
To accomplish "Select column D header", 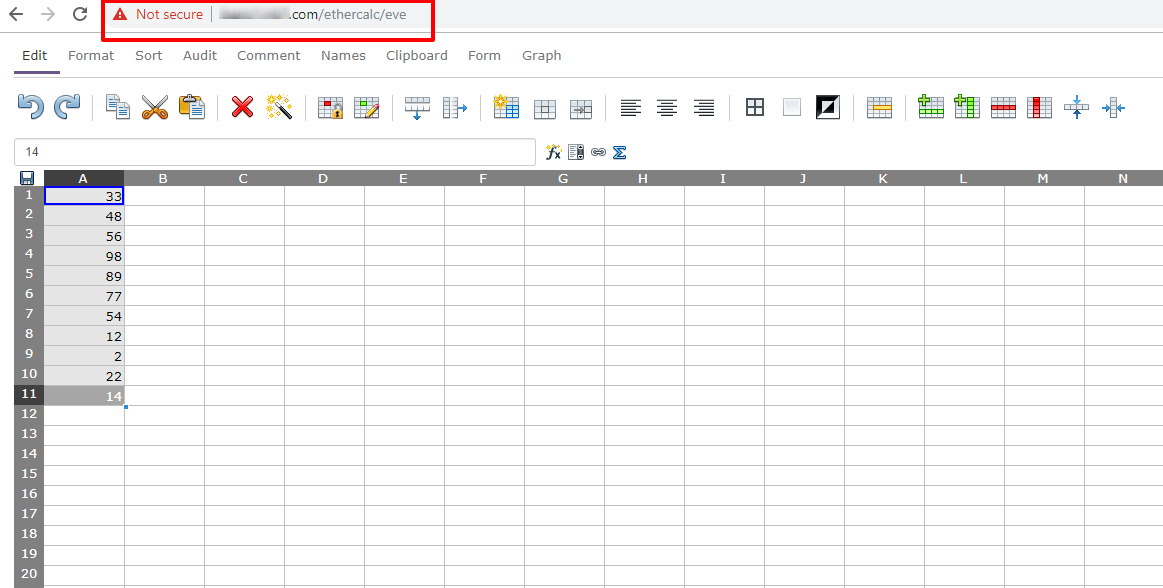I will (323, 178).
